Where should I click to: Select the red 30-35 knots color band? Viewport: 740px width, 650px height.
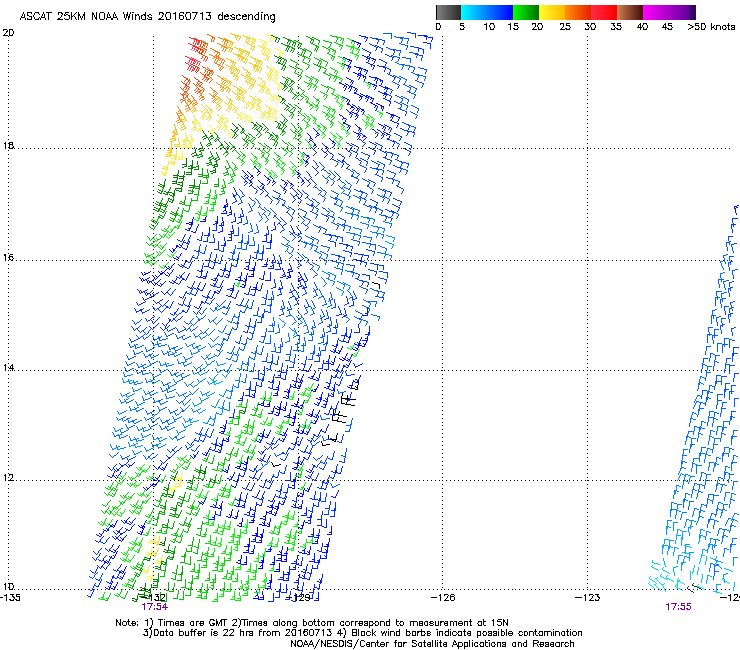pos(604,12)
